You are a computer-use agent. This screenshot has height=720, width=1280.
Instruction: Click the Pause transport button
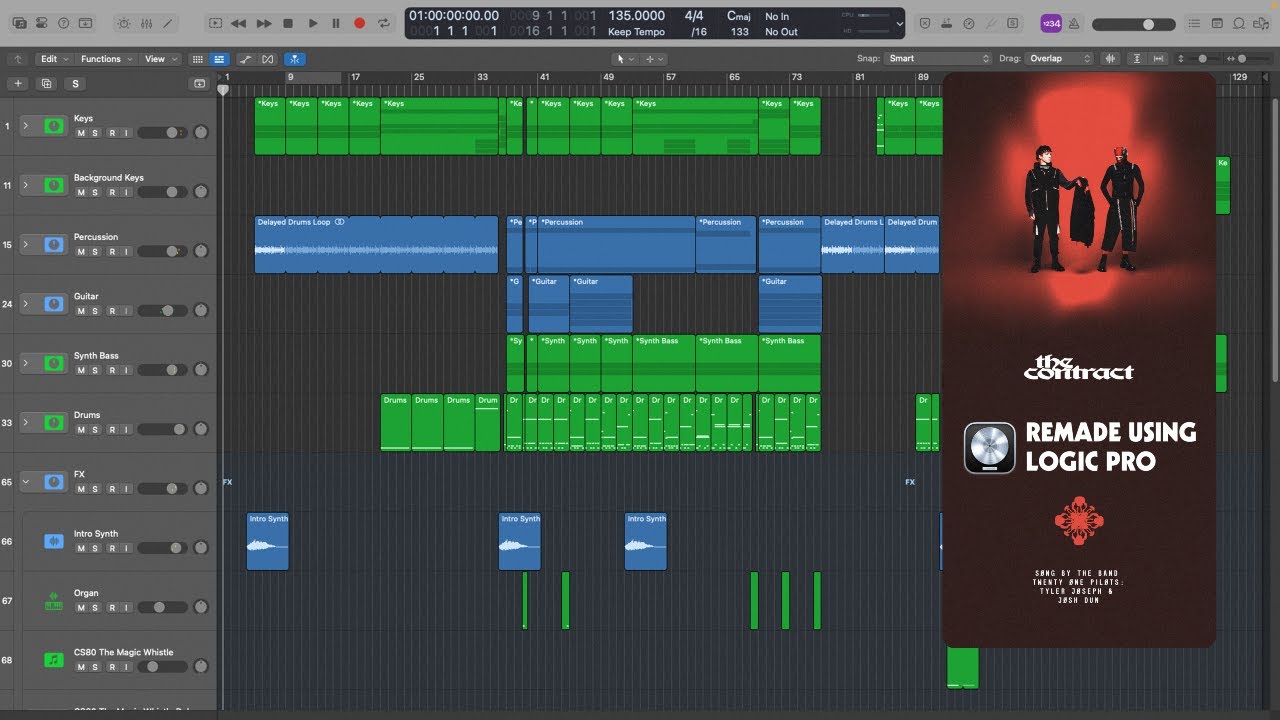tap(336, 22)
